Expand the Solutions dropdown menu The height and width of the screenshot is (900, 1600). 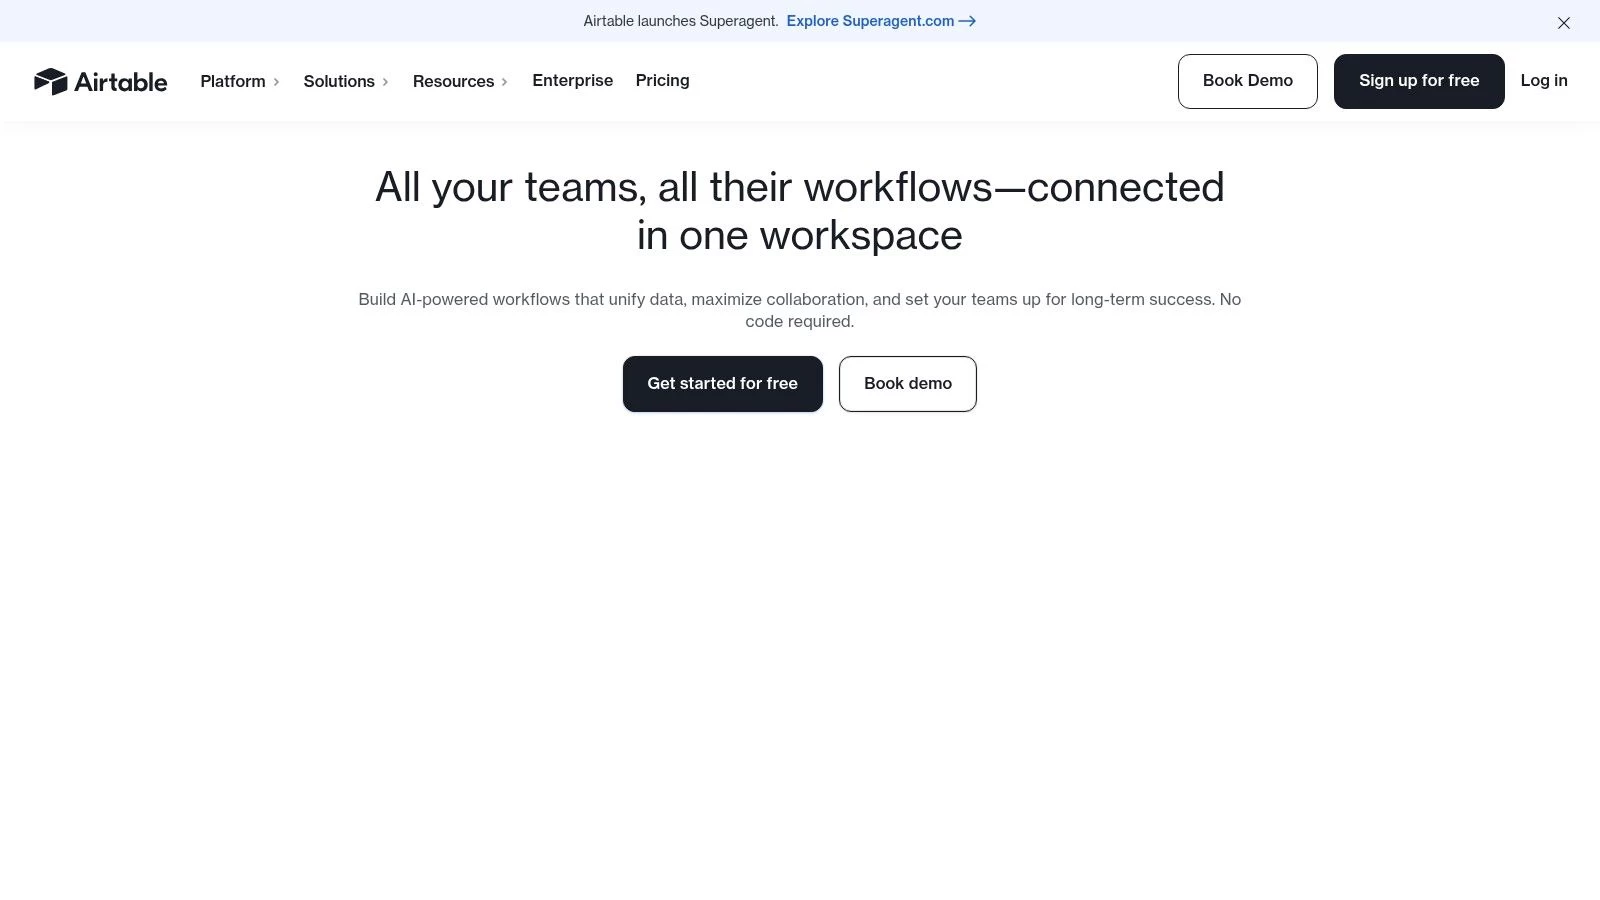(339, 81)
